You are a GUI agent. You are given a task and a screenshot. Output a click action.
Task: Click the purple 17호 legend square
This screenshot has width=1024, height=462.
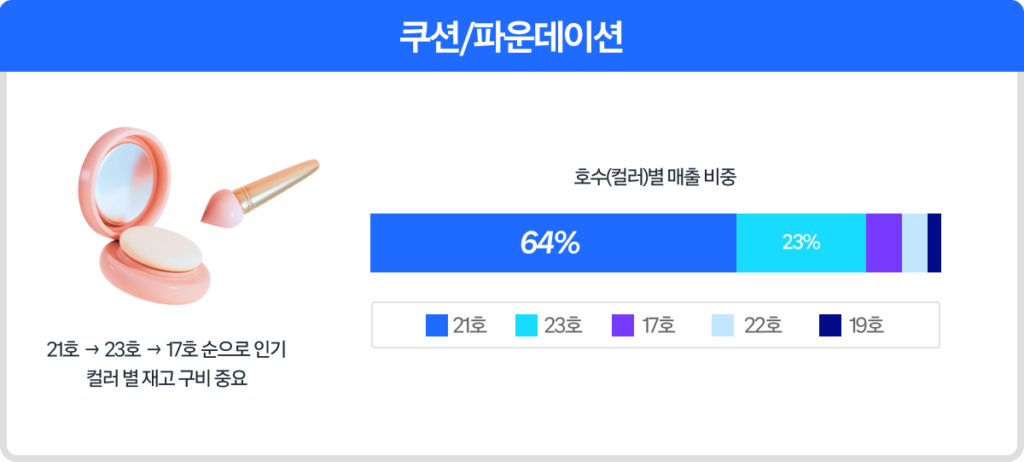(622, 325)
